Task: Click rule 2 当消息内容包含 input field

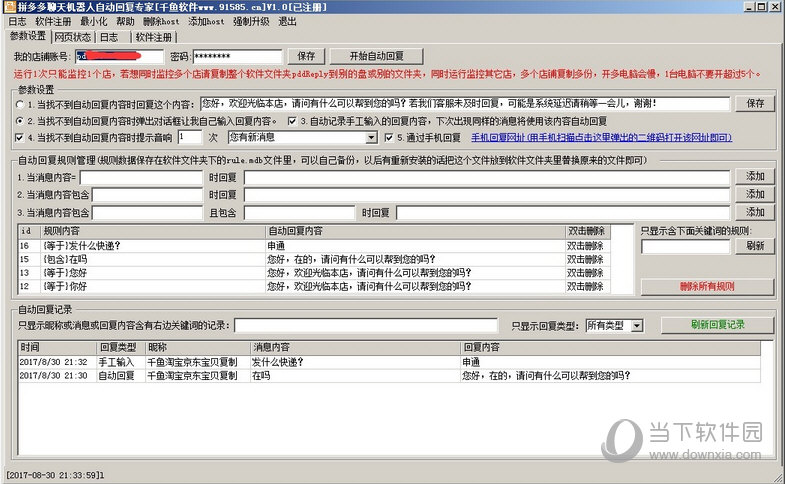Action: (x=147, y=195)
